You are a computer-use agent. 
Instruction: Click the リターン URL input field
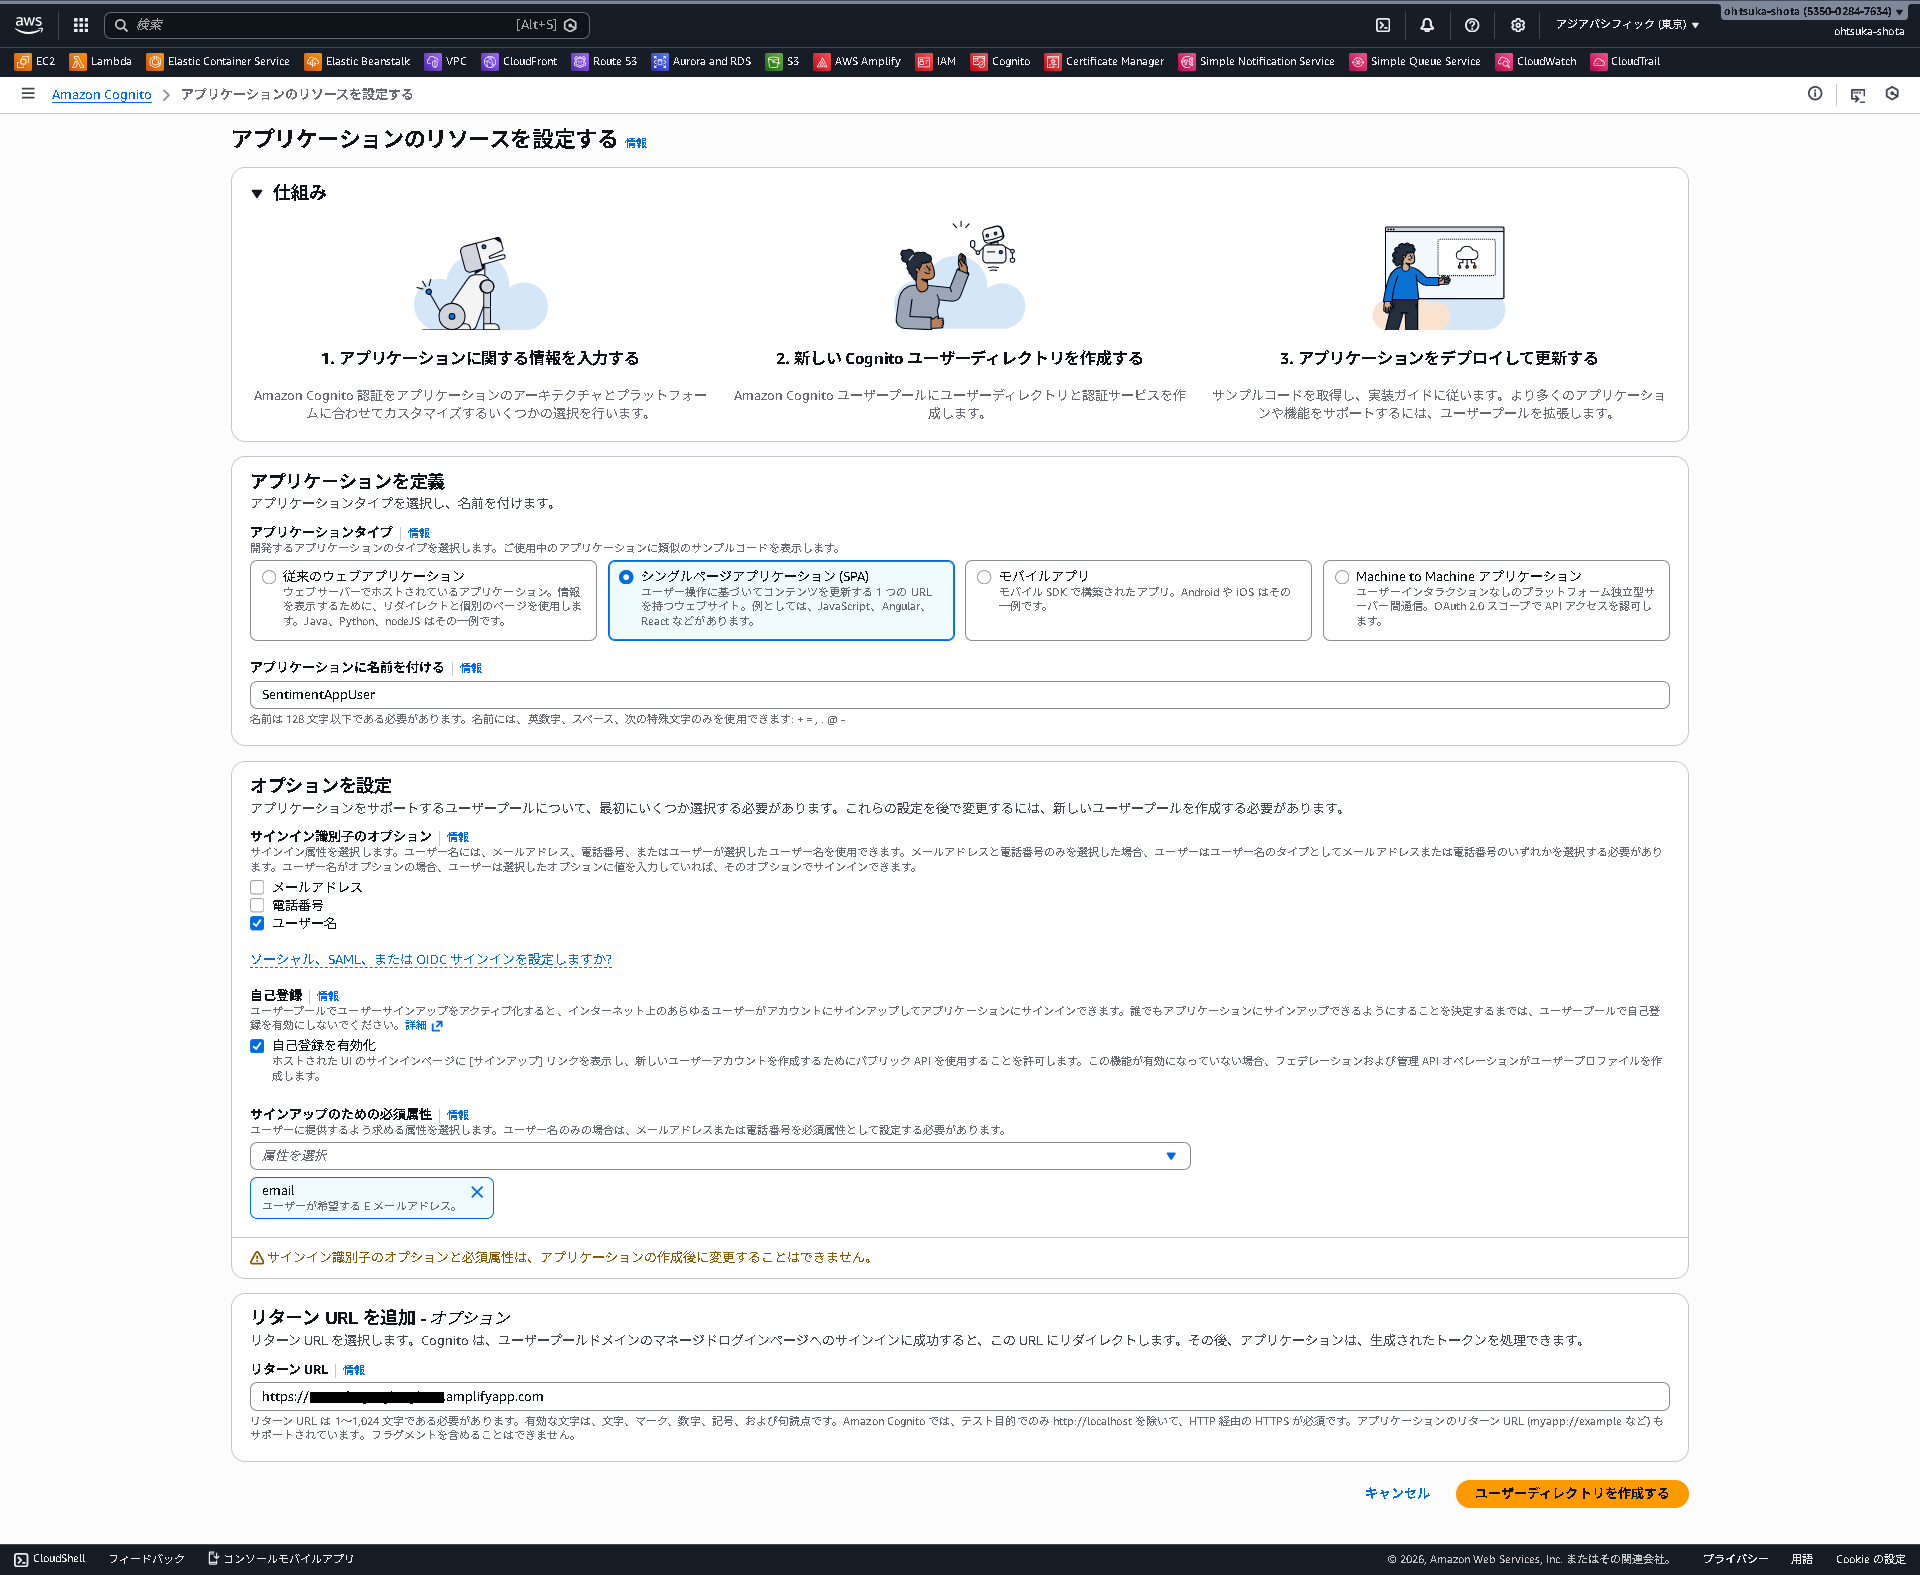959,1396
